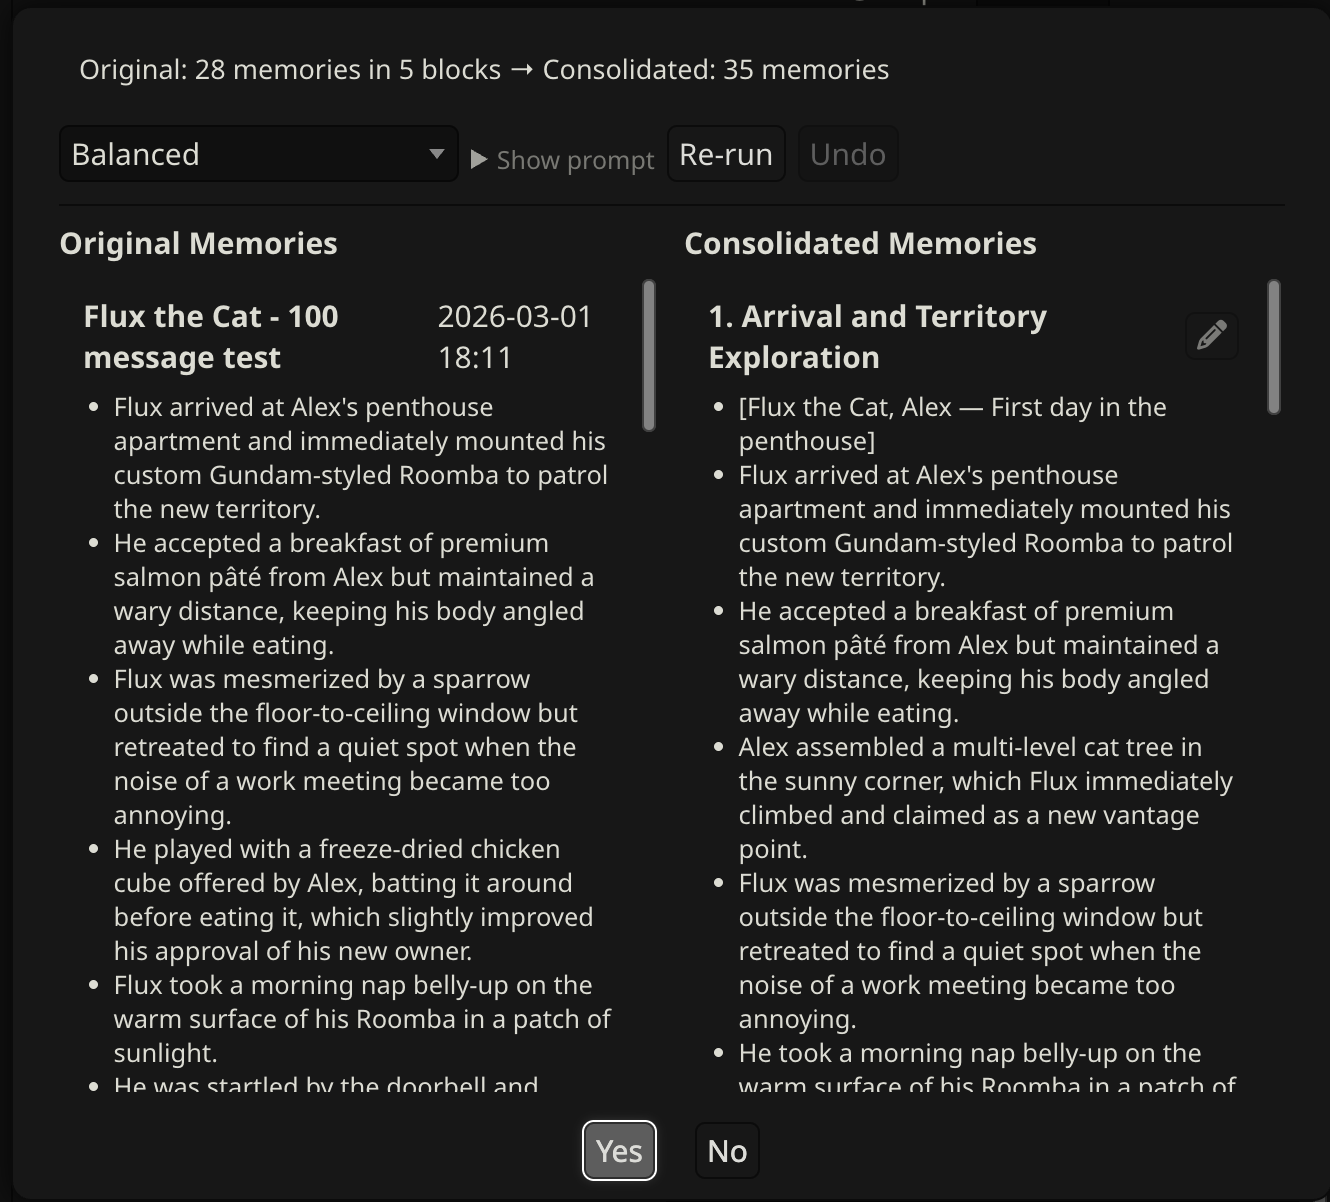Click the pencil edit icon for Arrival and Territory Exploration
This screenshot has width=1330, height=1202.
coord(1211,335)
